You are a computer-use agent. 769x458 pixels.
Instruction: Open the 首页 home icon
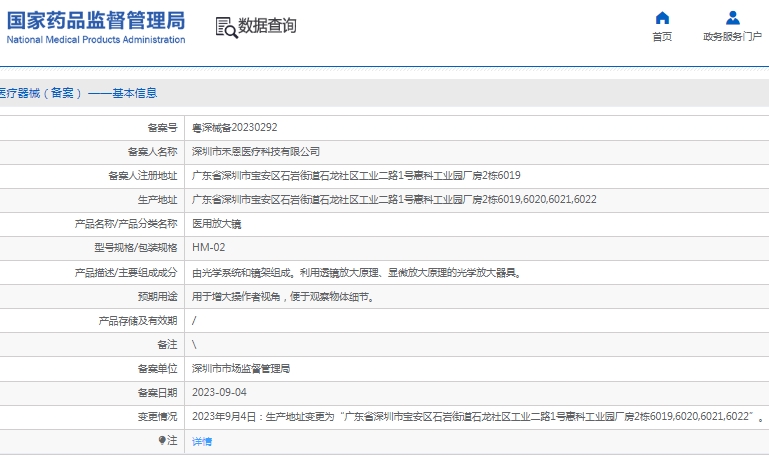[662, 18]
